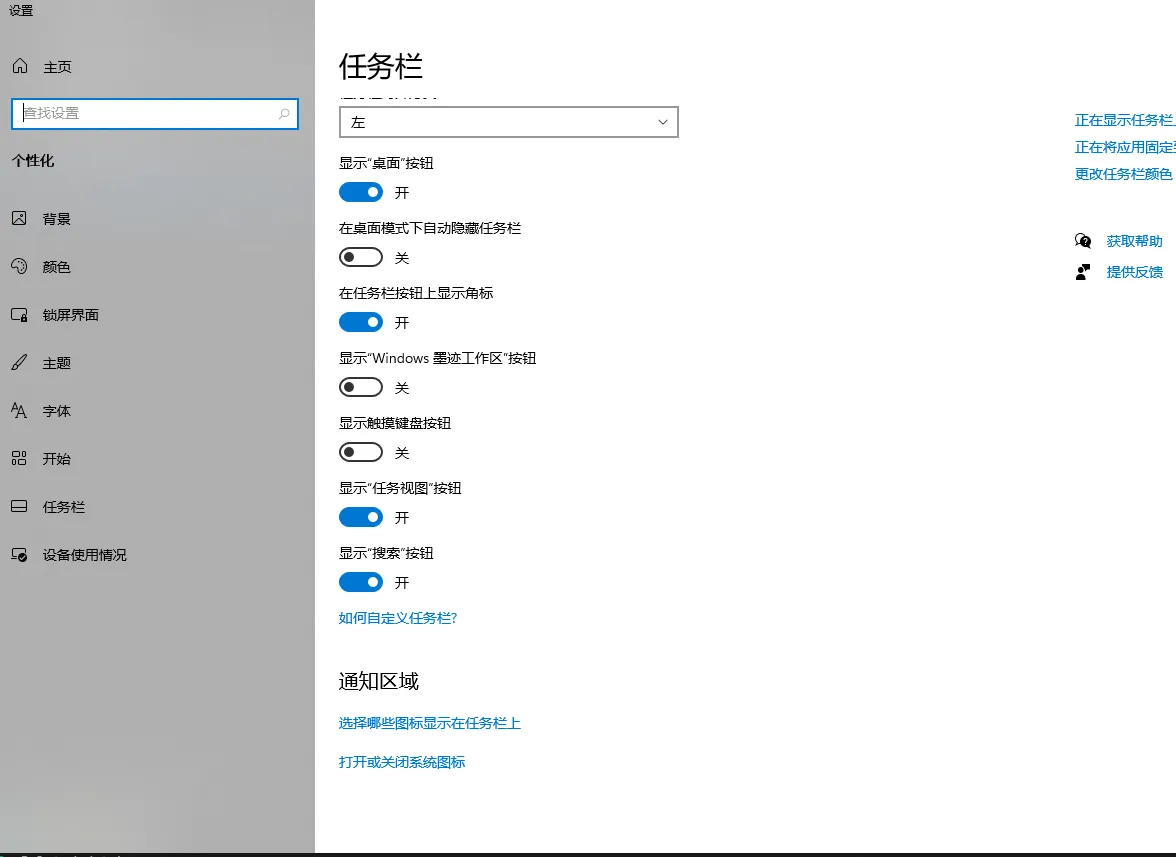Click the 获取帮助 headset icon
The image size is (1176, 857).
tap(1083, 240)
